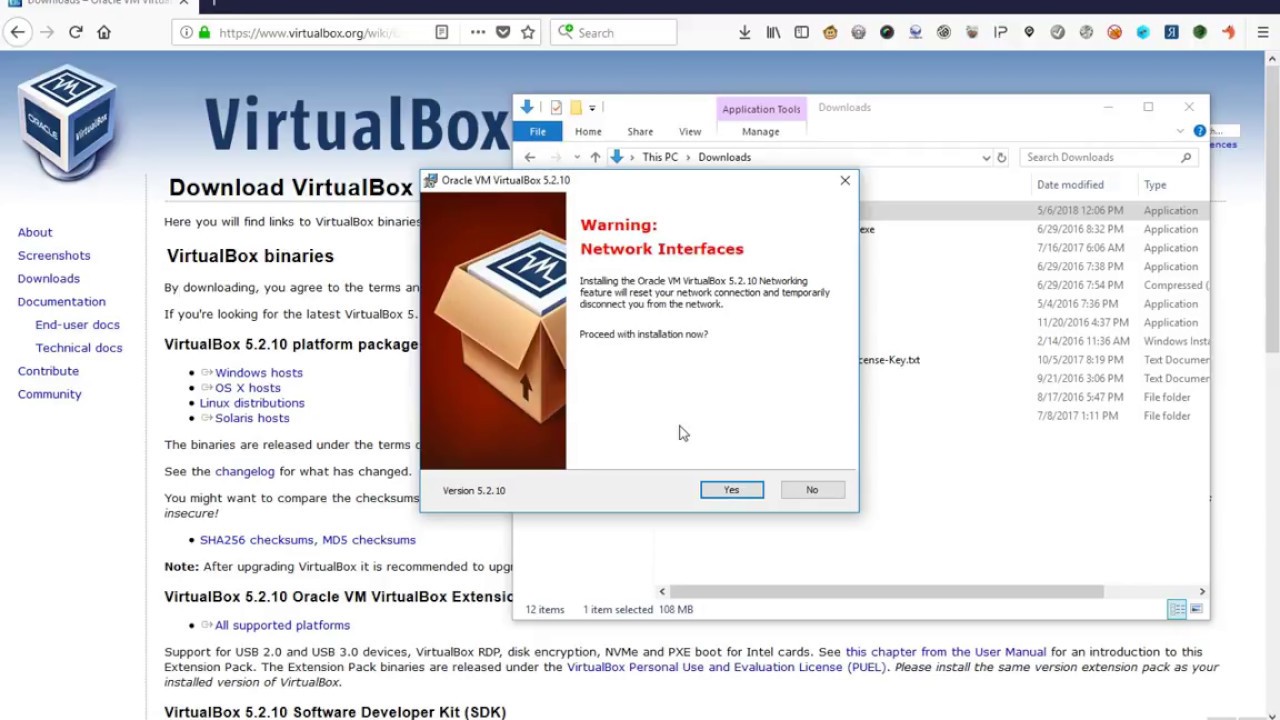Open SHA256 checksums link

256,539
